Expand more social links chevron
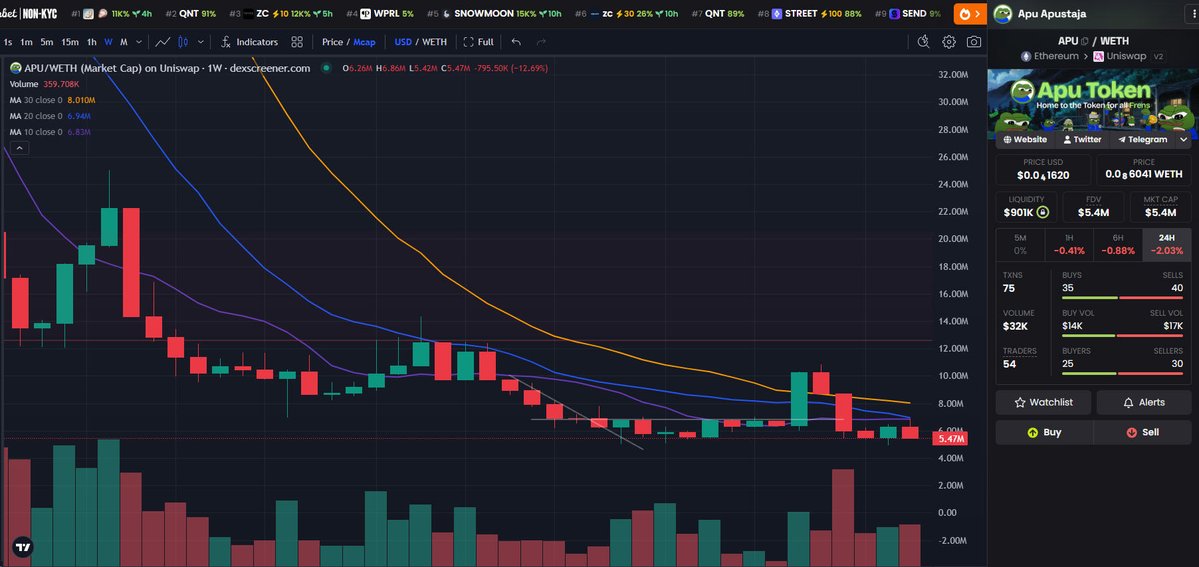Screen dimensions: 1199x567 [1184, 140]
